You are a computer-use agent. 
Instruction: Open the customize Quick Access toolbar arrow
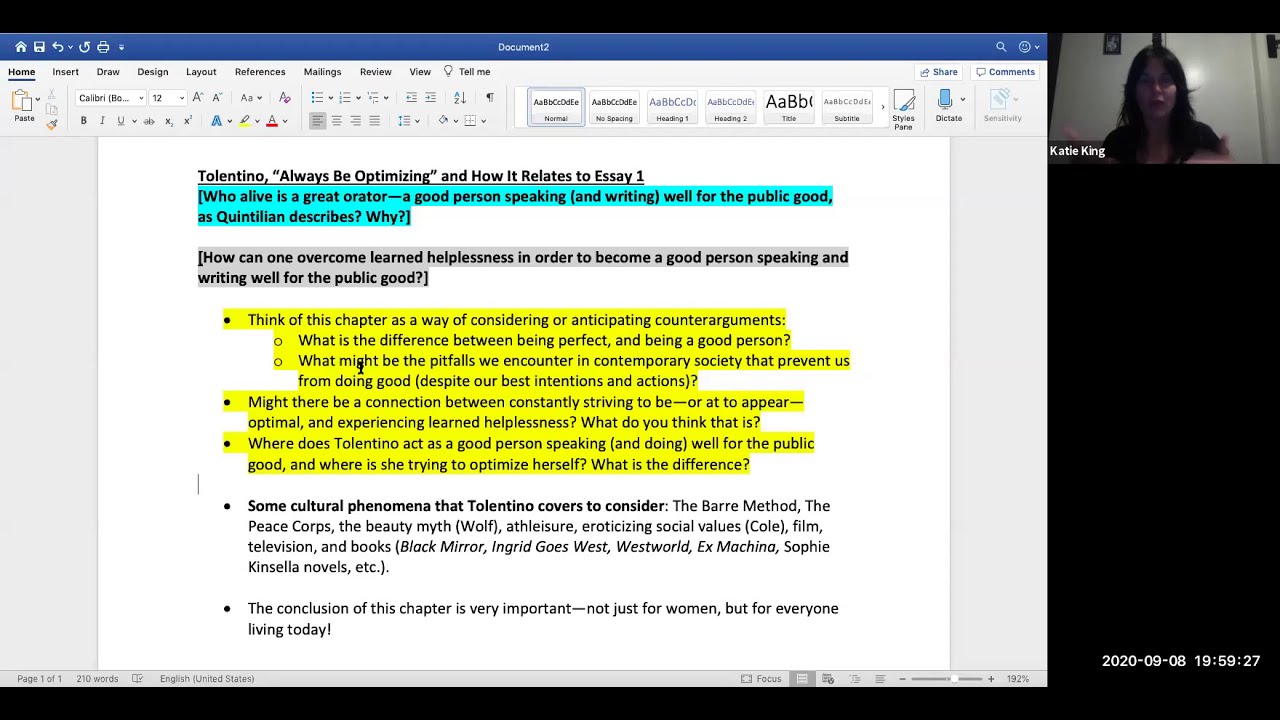pos(121,47)
